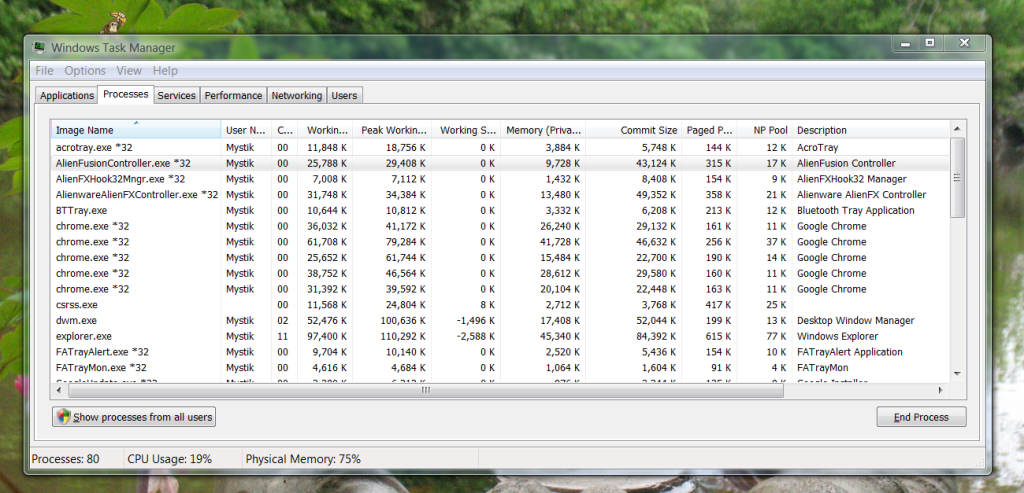Click the shield icon on Show processes button
This screenshot has height=493, width=1024.
63,417
